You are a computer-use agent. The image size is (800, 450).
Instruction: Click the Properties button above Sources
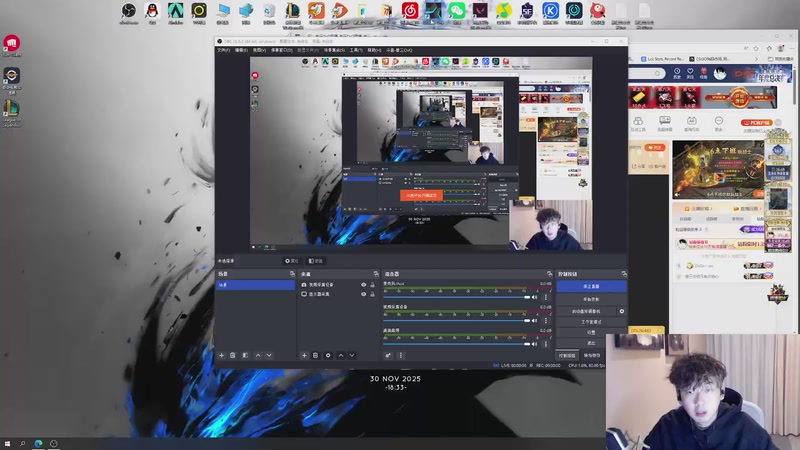[x=291, y=261]
